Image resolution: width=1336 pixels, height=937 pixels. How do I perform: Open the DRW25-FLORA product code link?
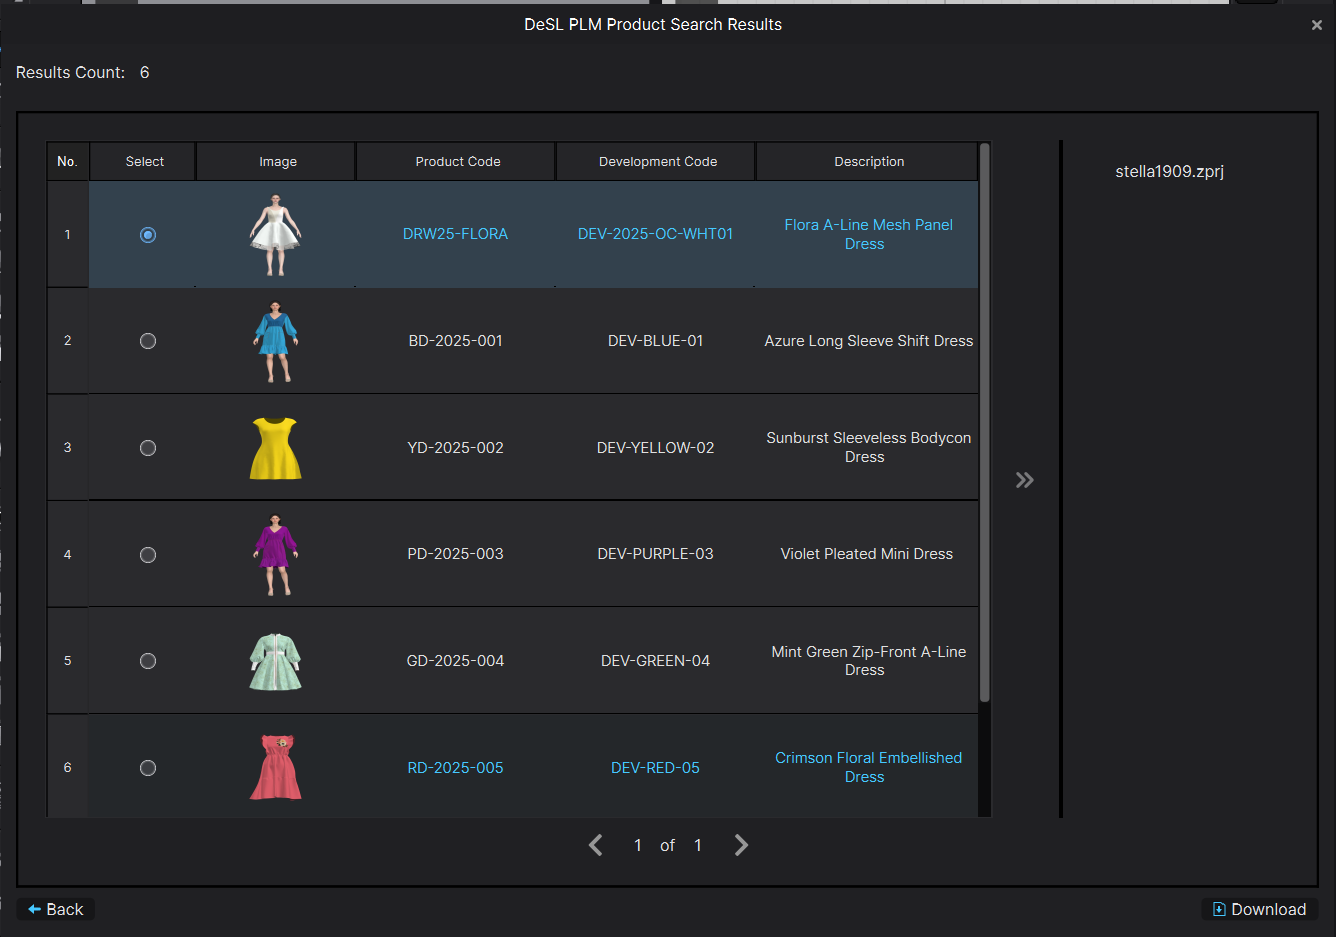click(x=455, y=234)
